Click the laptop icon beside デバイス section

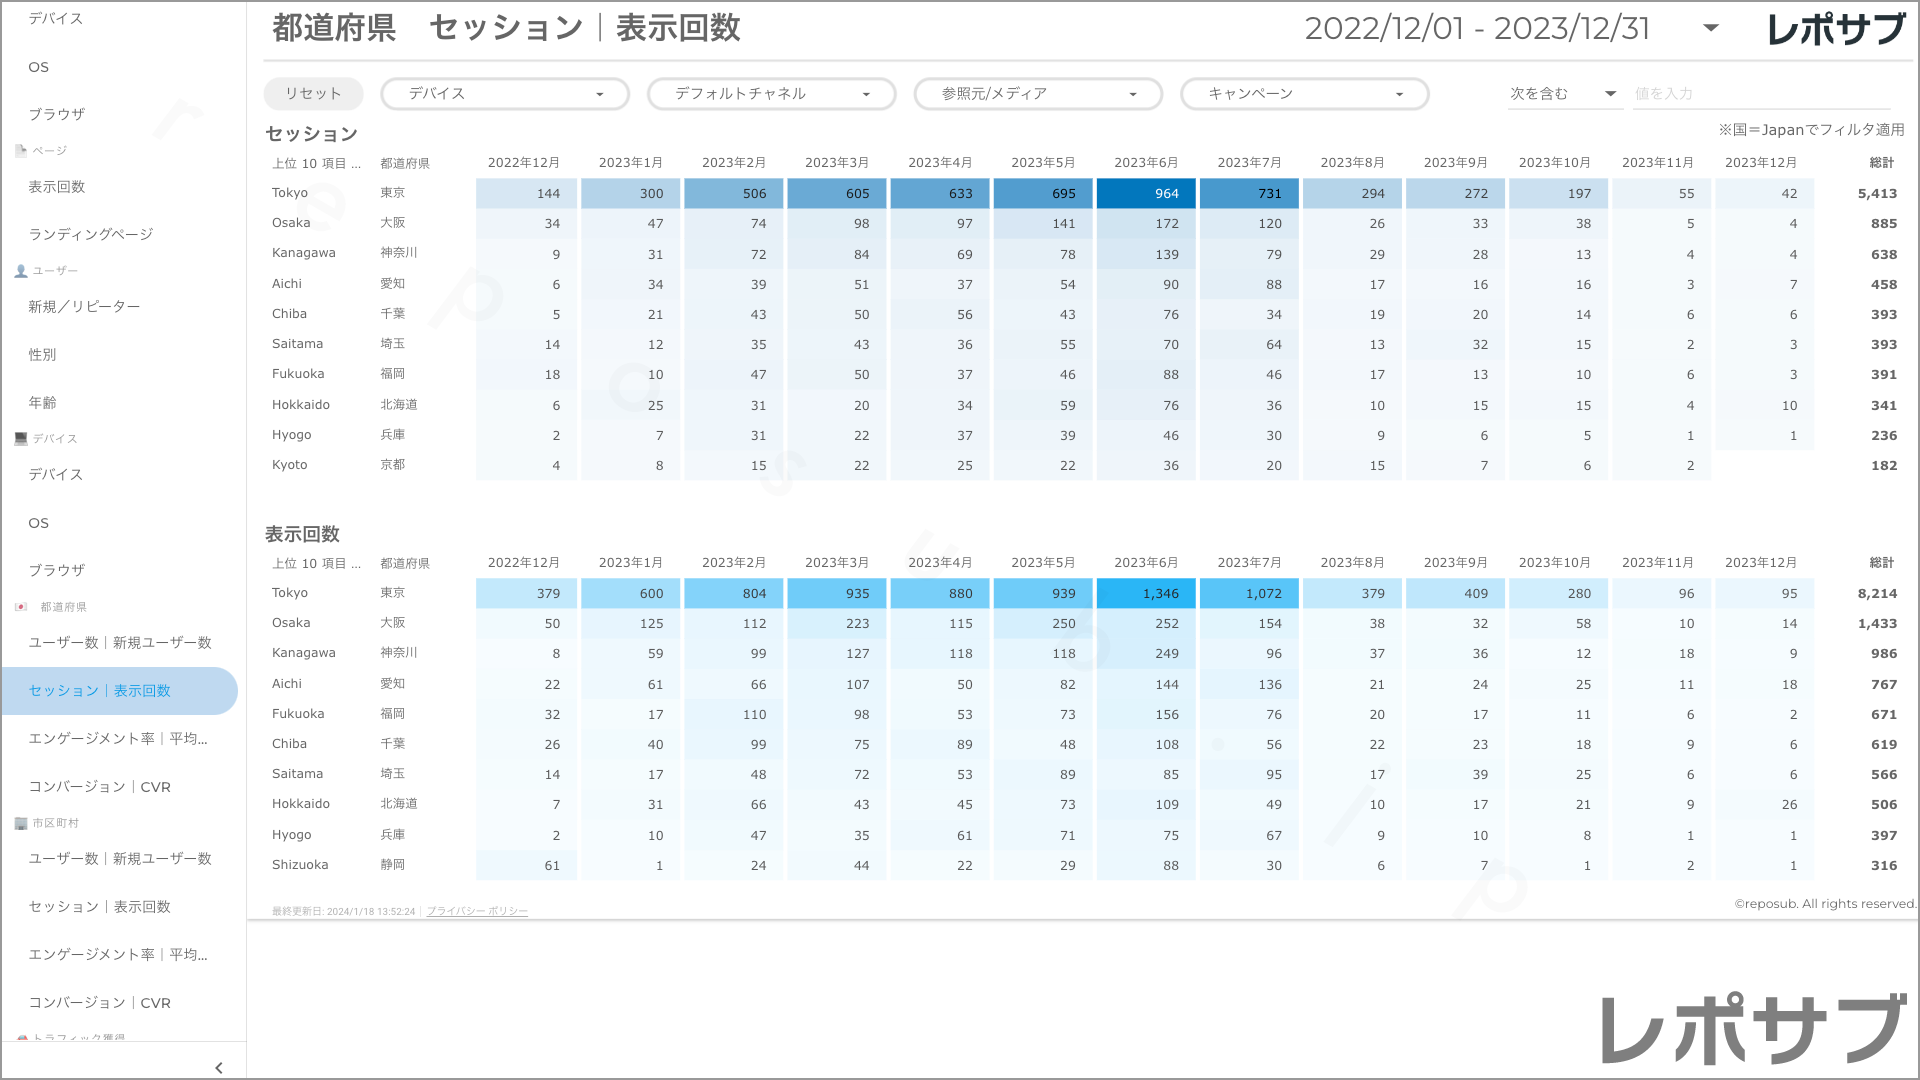(21, 438)
